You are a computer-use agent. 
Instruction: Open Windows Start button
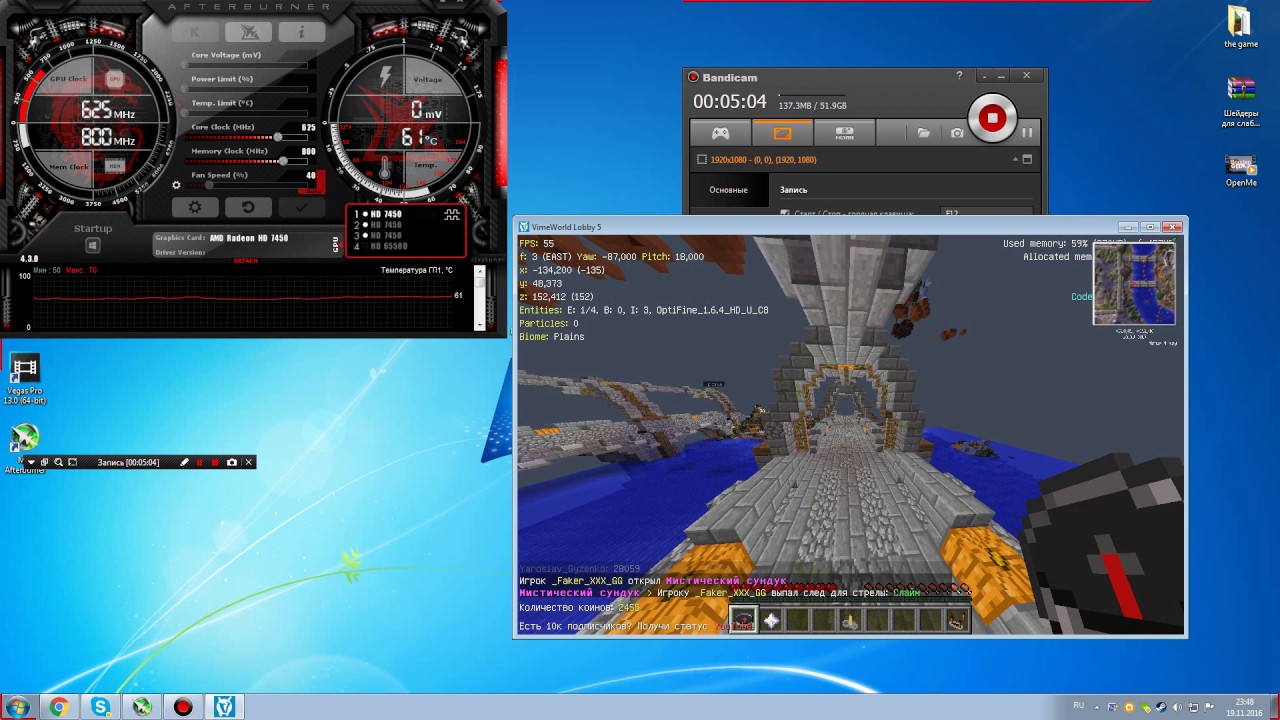[x=17, y=707]
